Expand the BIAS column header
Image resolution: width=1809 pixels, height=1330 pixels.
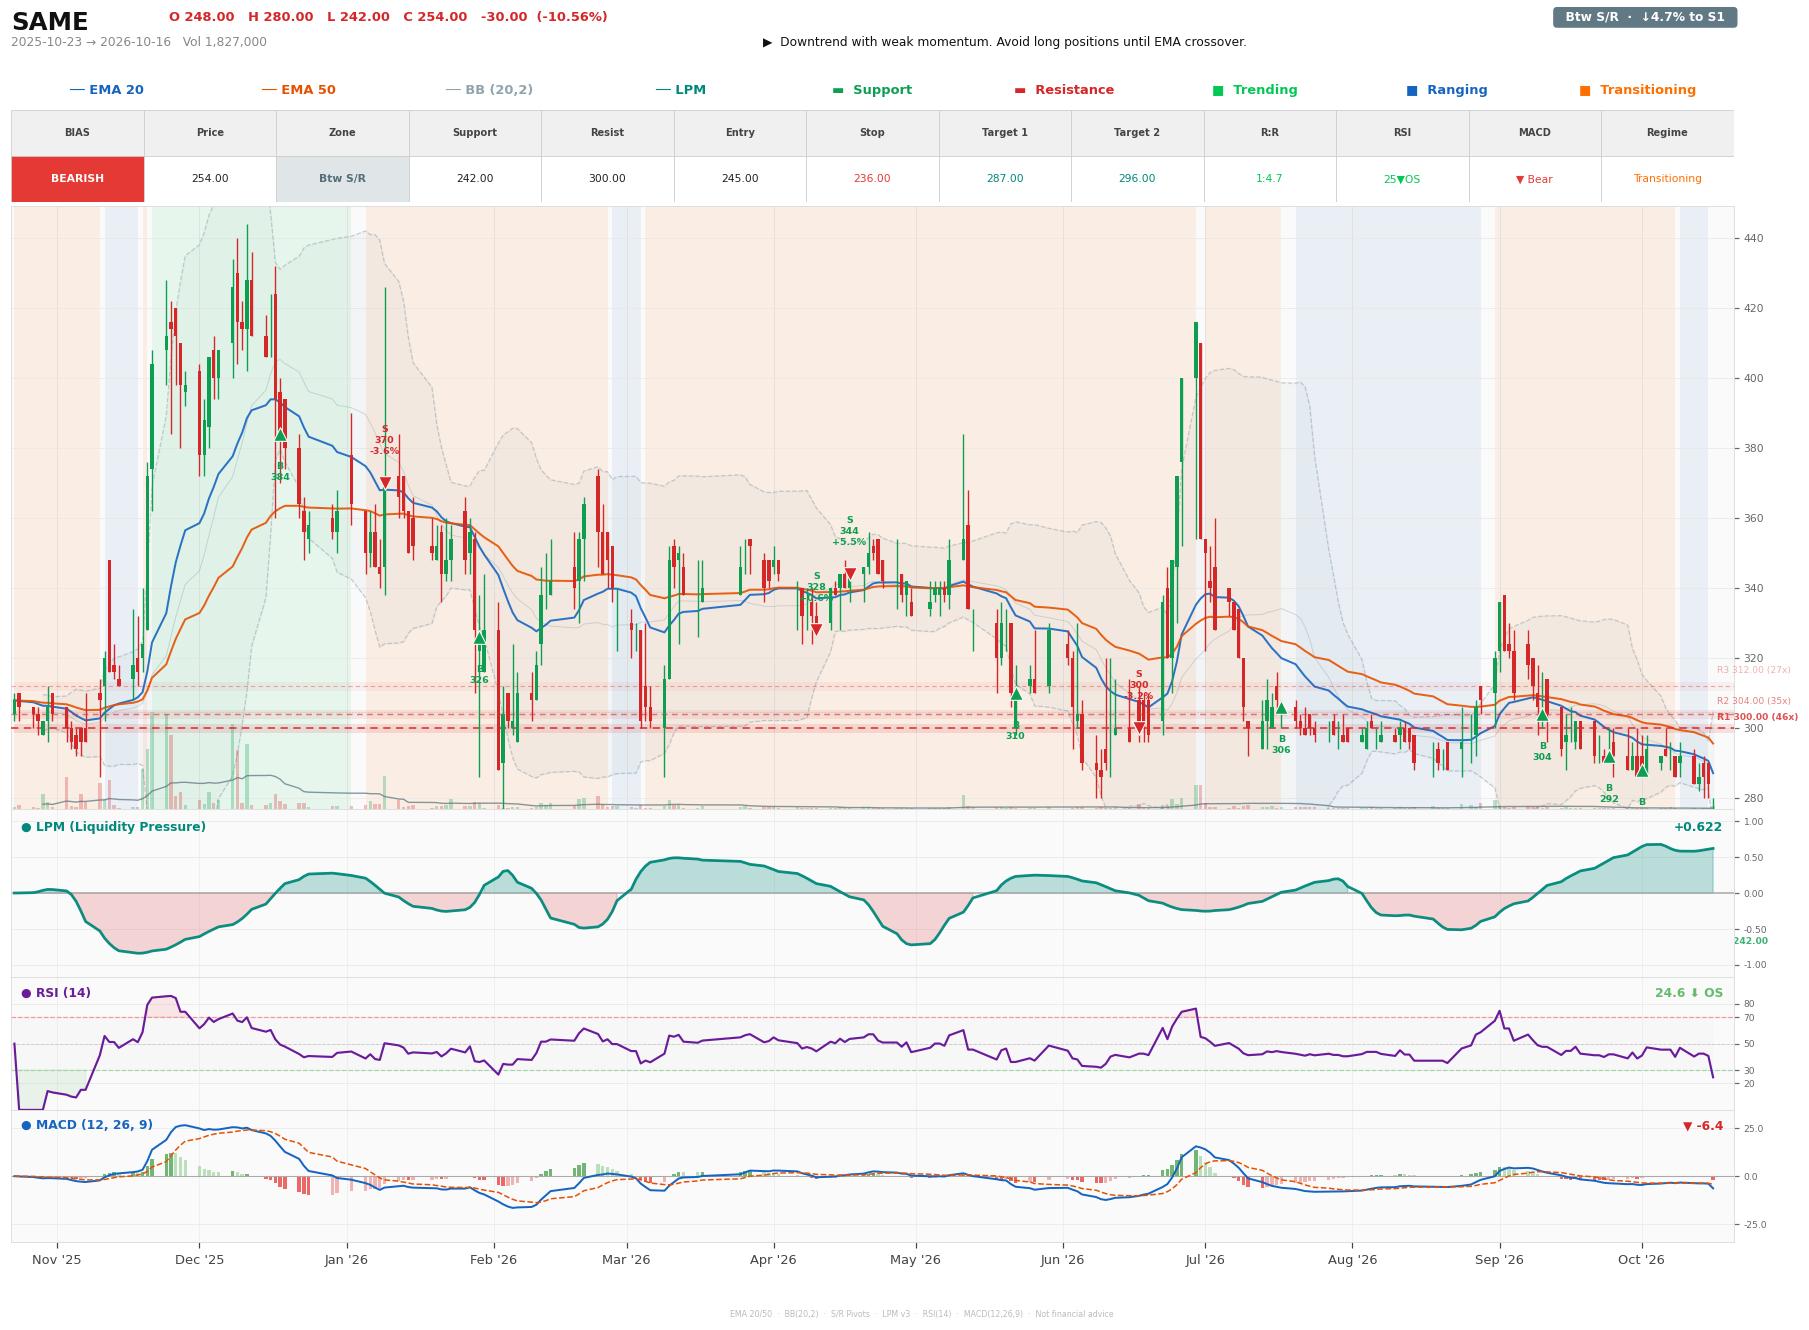77,133
